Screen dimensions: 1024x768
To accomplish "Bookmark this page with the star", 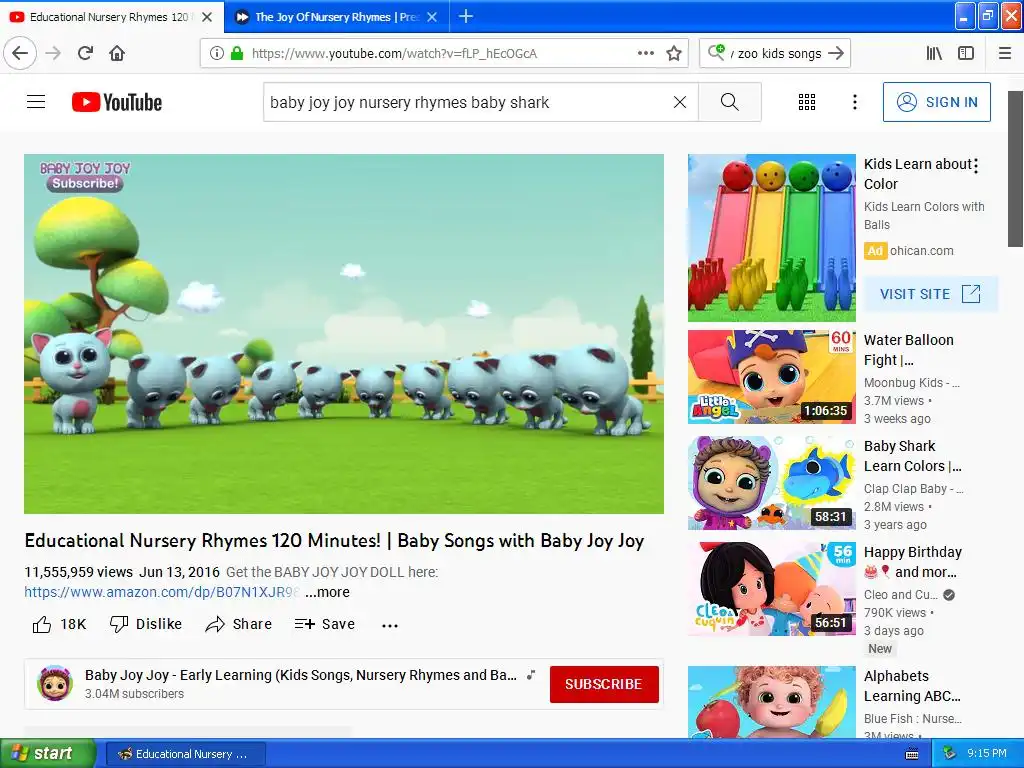I will coord(674,53).
